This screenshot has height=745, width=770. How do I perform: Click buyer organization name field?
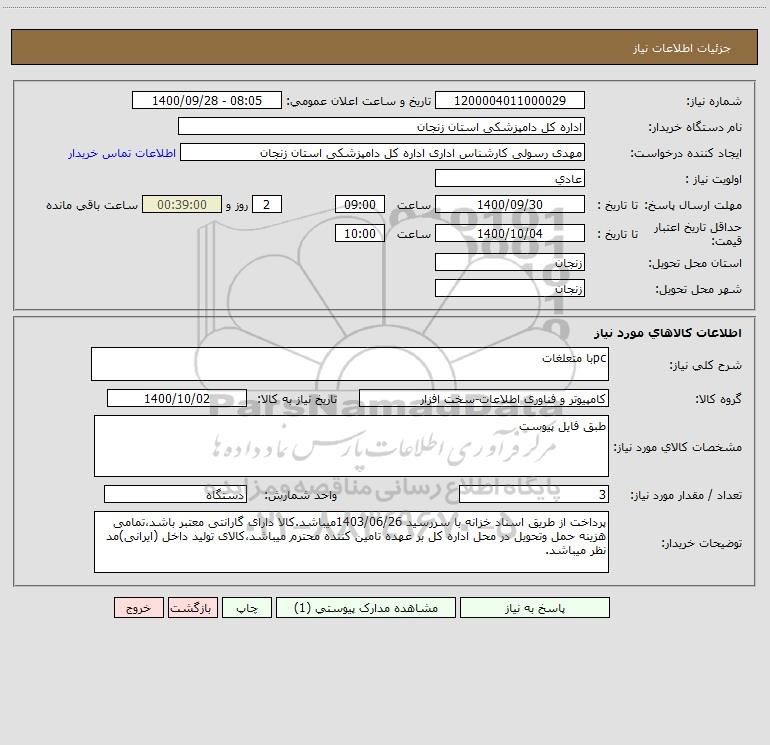(x=381, y=126)
